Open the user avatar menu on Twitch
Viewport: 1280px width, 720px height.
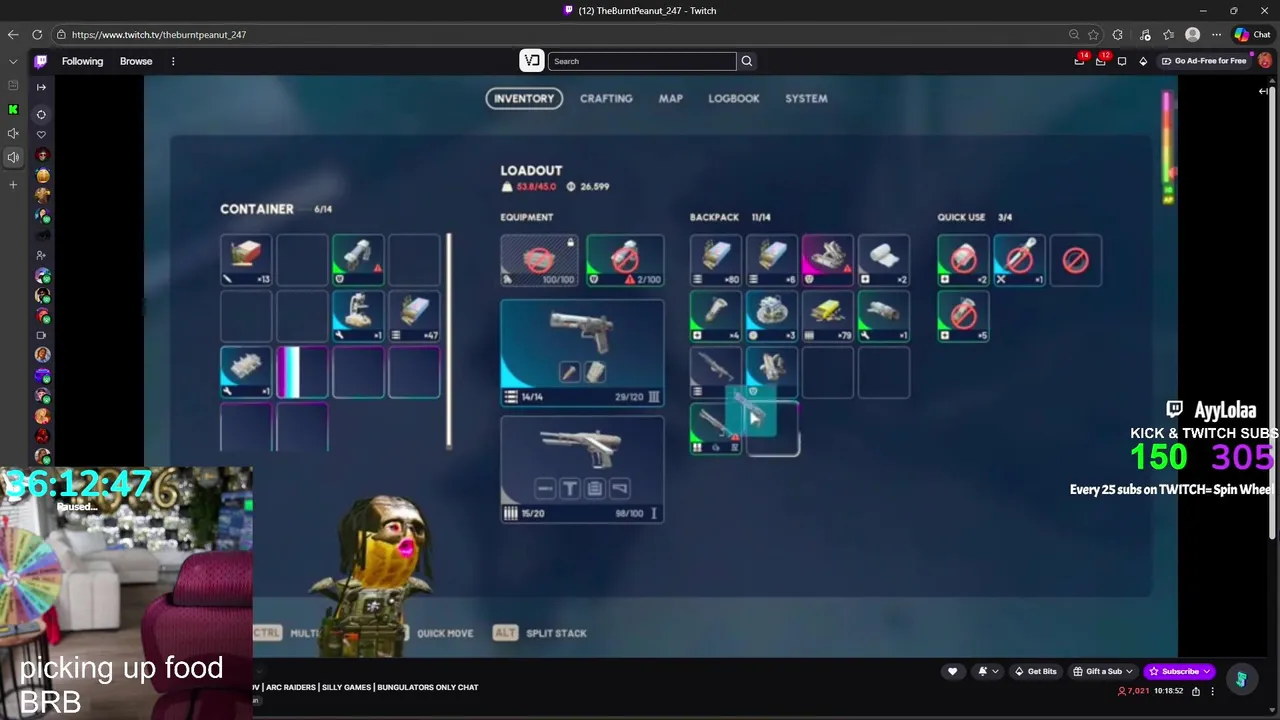click(x=1265, y=61)
